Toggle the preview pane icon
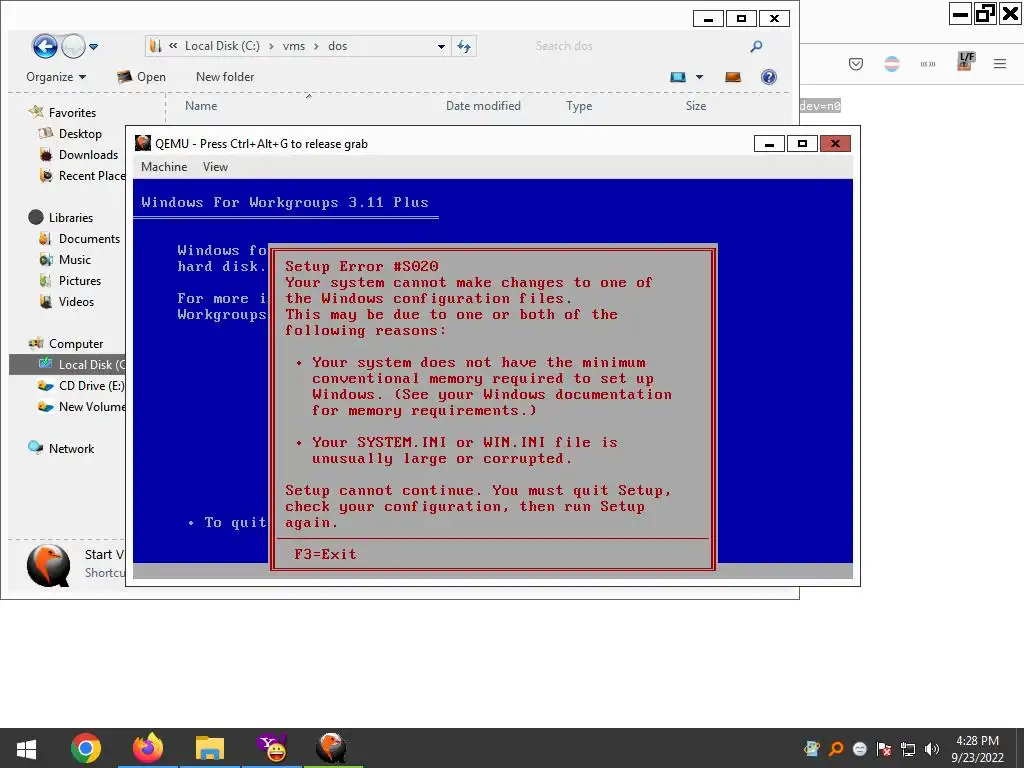The image size is (1024, 768). 733,77
